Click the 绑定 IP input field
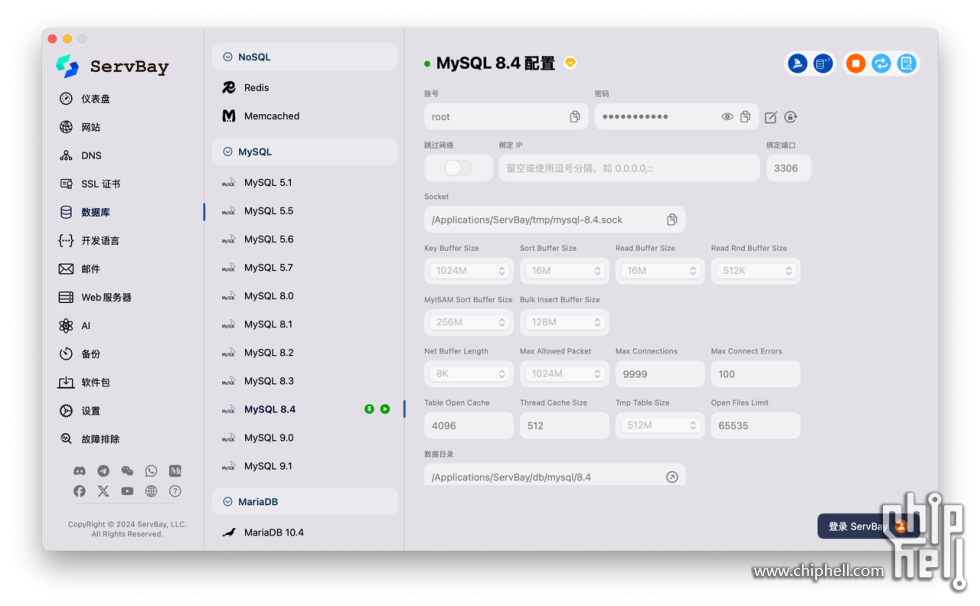The image size is (980, 606). click(629, 168)
